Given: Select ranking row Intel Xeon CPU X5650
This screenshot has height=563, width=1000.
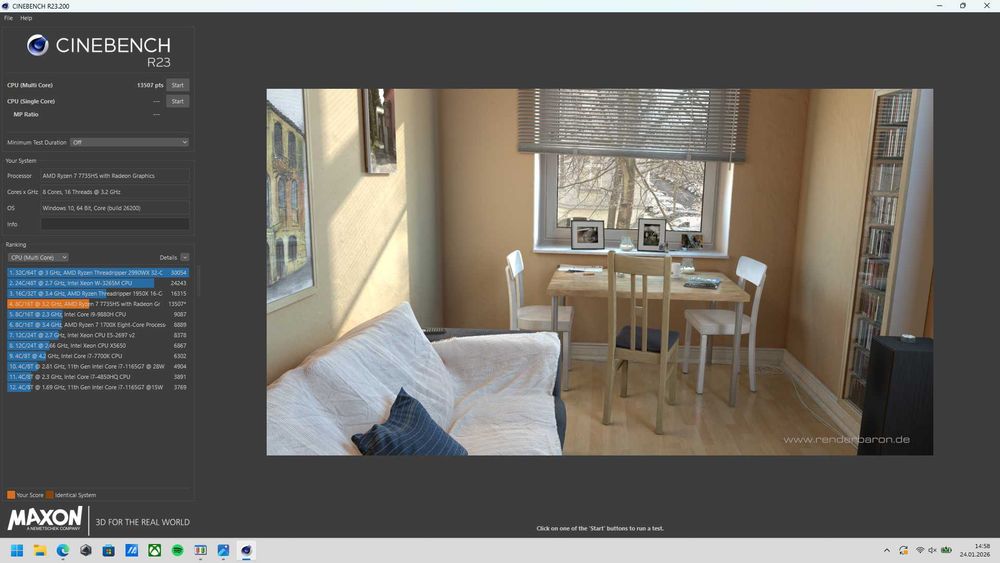Looking at the screenshot, I should [x=98, y=346].
